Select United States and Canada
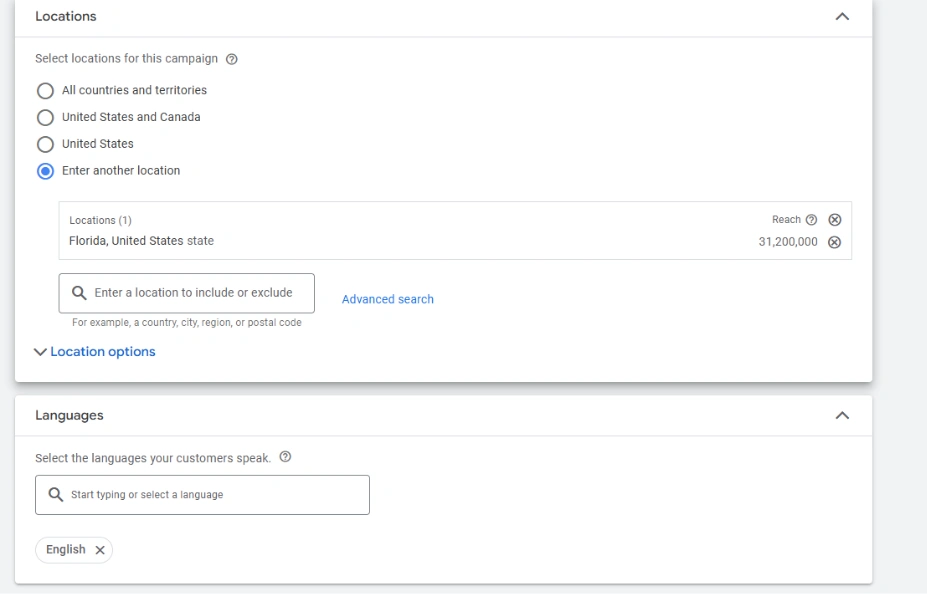 click(x=45, y=117)
